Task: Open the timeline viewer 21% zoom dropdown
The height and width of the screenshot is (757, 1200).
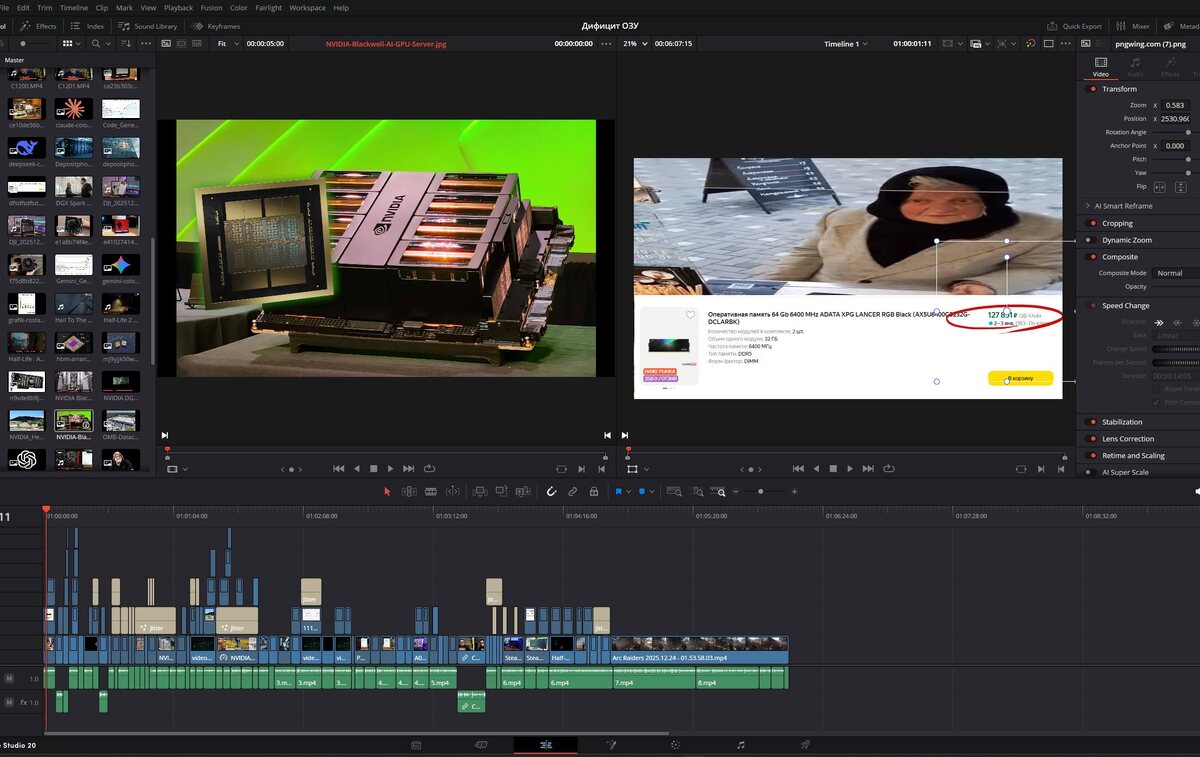Action: pos(636,44)
